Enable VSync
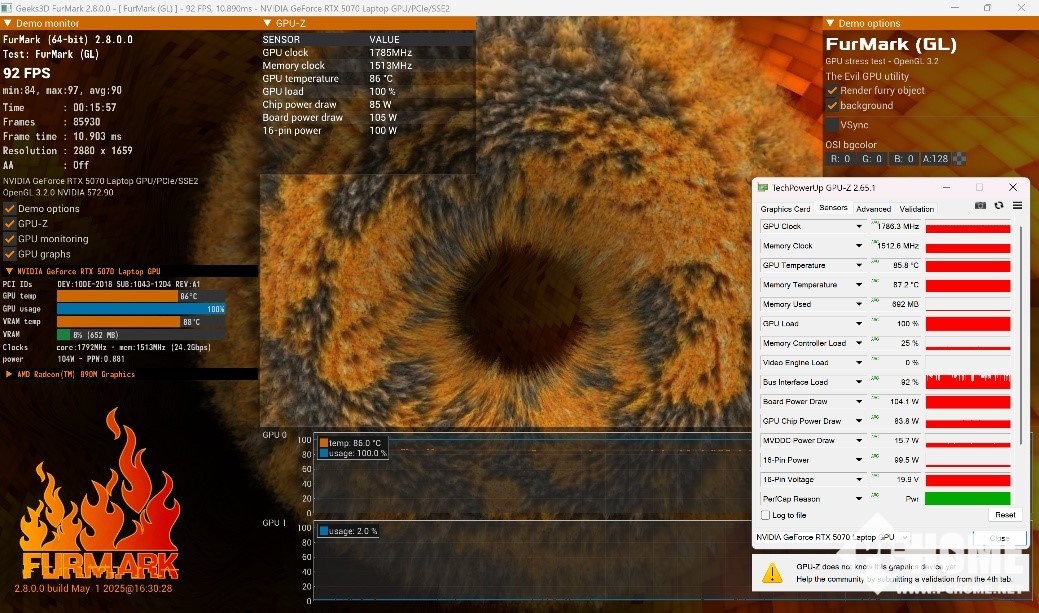Viewport: 1039px width, 613px height. point(832,125)
